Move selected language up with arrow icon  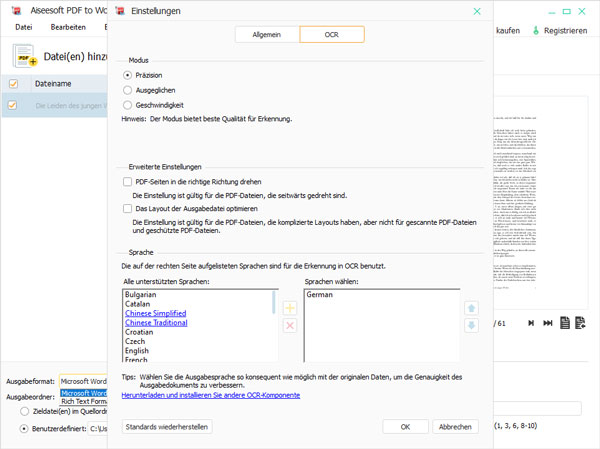[471, 308]
